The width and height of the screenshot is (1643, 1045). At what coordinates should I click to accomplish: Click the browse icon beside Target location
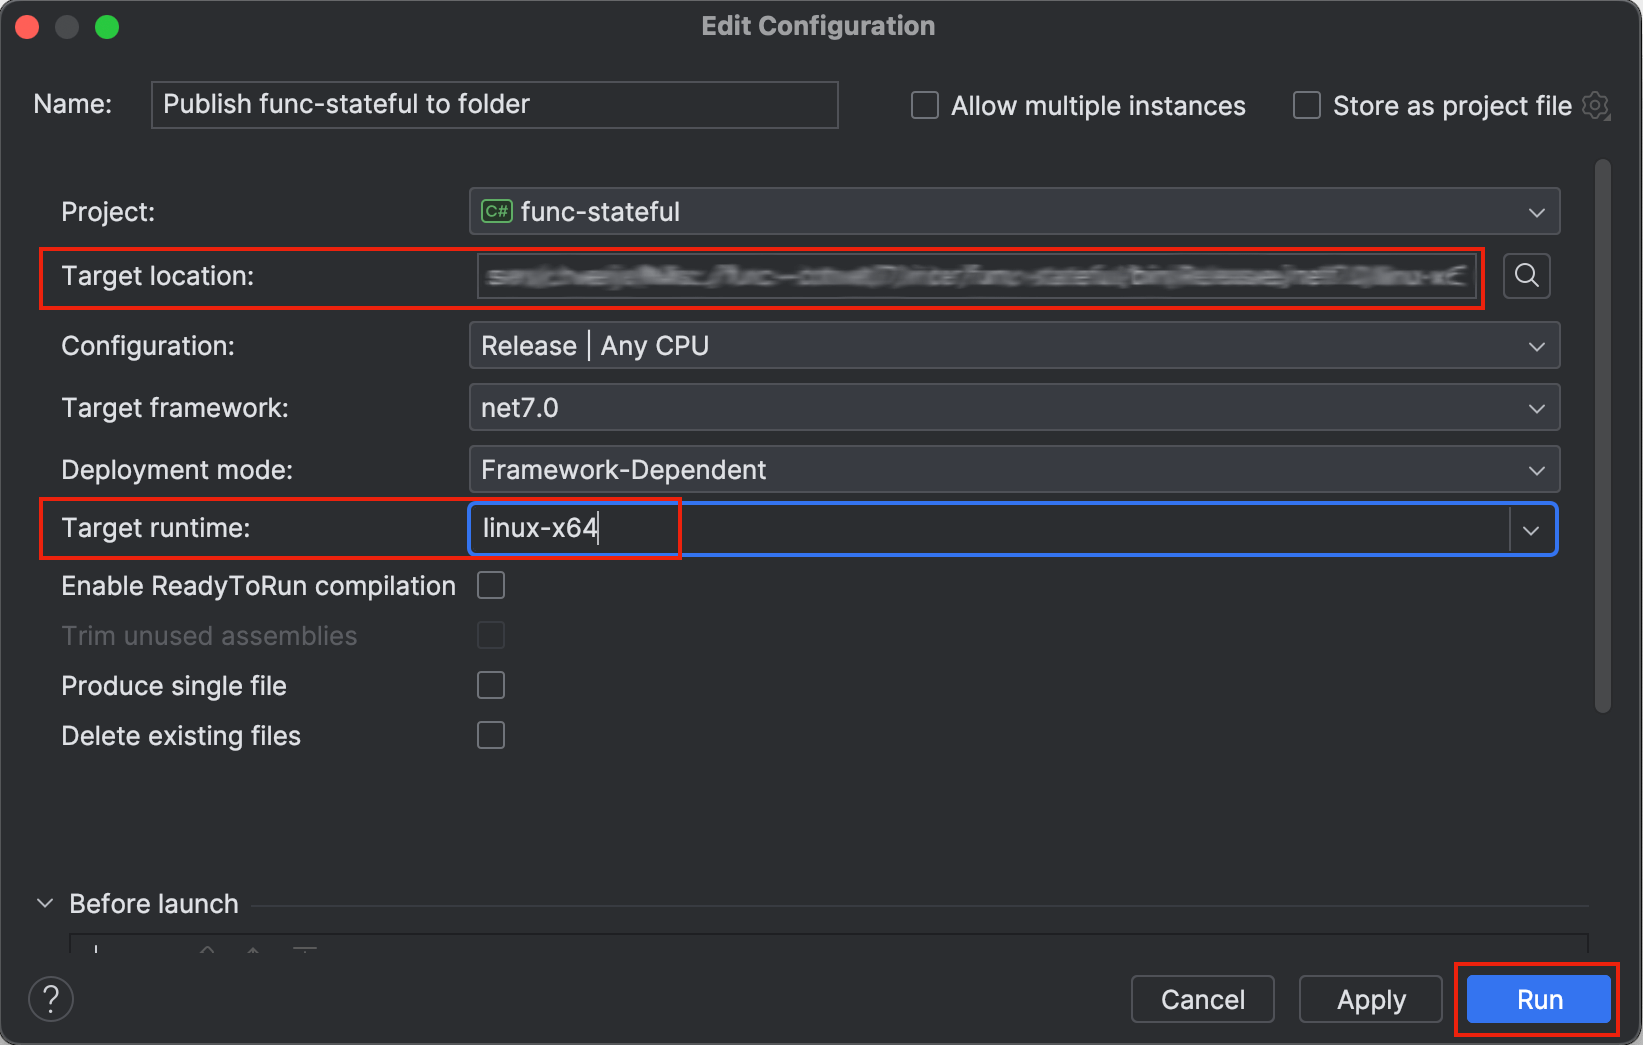1526,275
